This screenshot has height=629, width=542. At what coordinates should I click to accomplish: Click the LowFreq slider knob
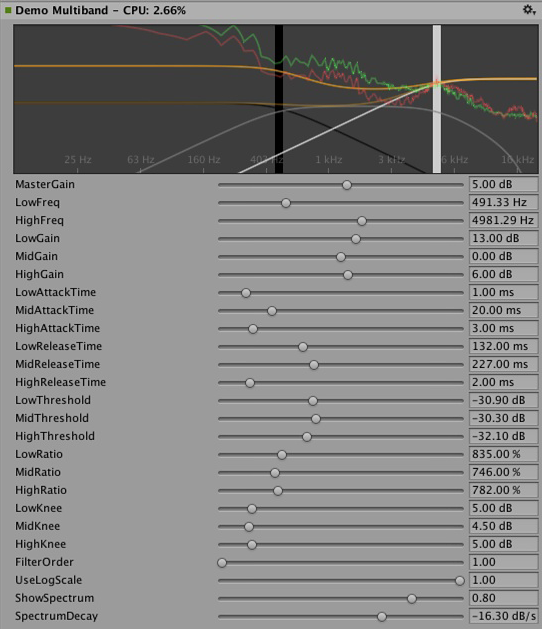click(x=286, y=203)
